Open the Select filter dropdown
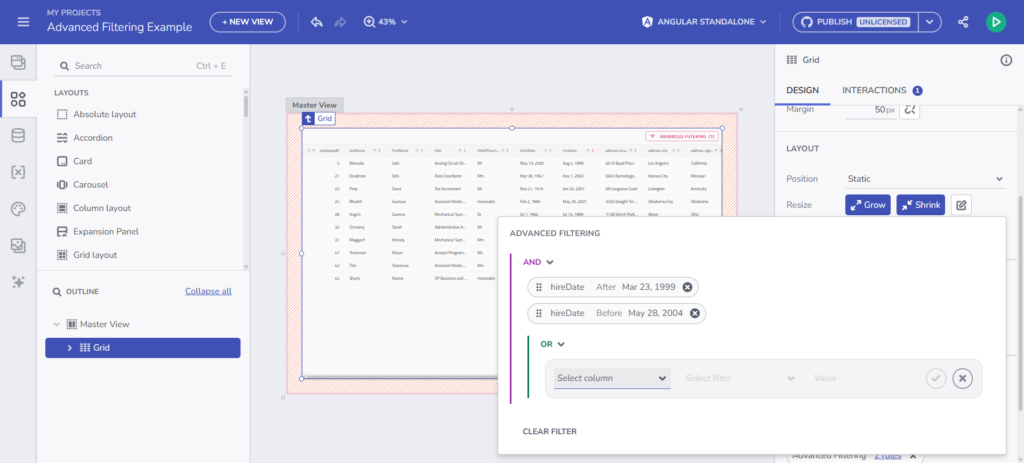The height and width of the screenshot is (463, 1024). [x=740, y=378]
